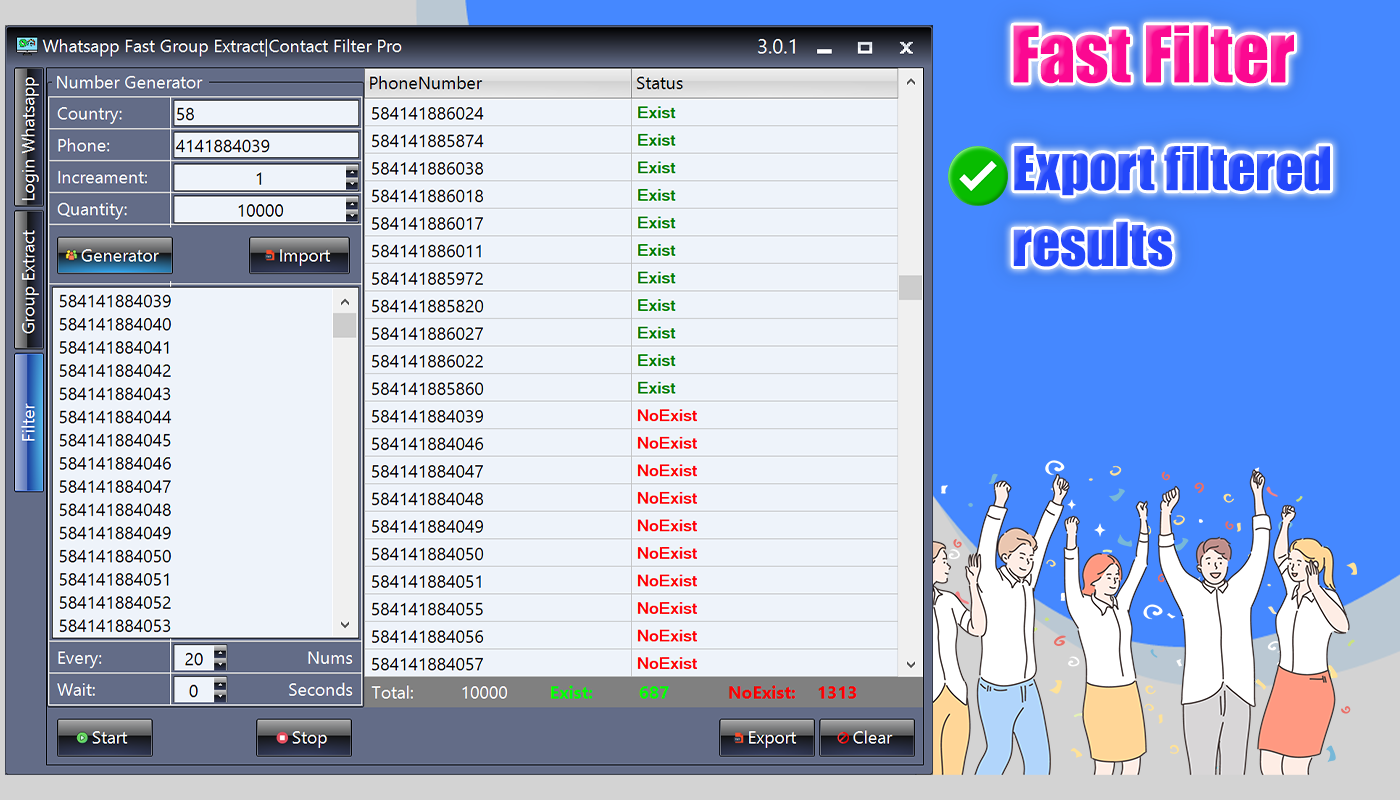The height and width of the screenshot is (800, 1400).
Task: Click the Total value 10000 in summary
Action: coord(484,692)
